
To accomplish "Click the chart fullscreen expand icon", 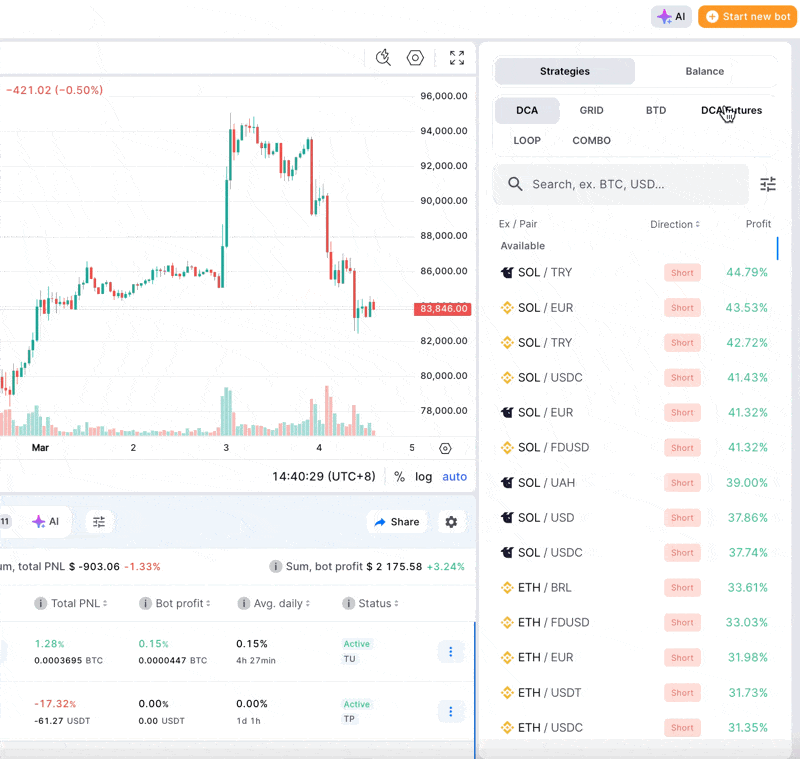I will coord(457,58).
